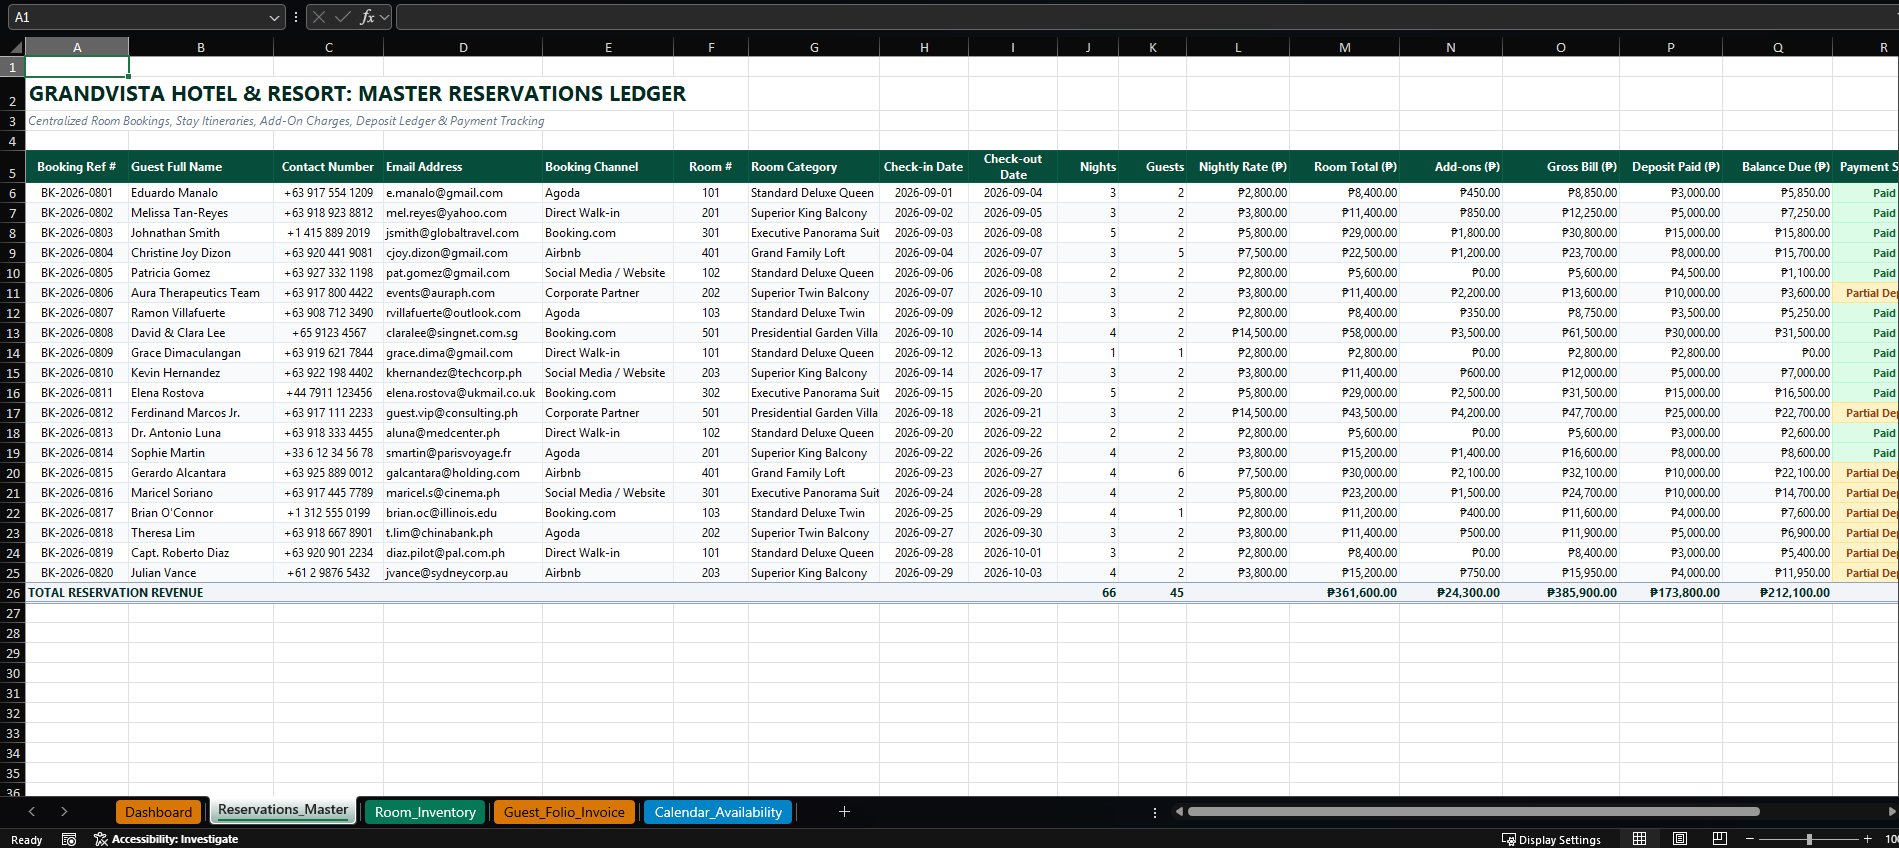Select balance due ₱22,700.00 for Ferdinand Marcos Jr.
1899x848 pixels.
point(1778,413)
